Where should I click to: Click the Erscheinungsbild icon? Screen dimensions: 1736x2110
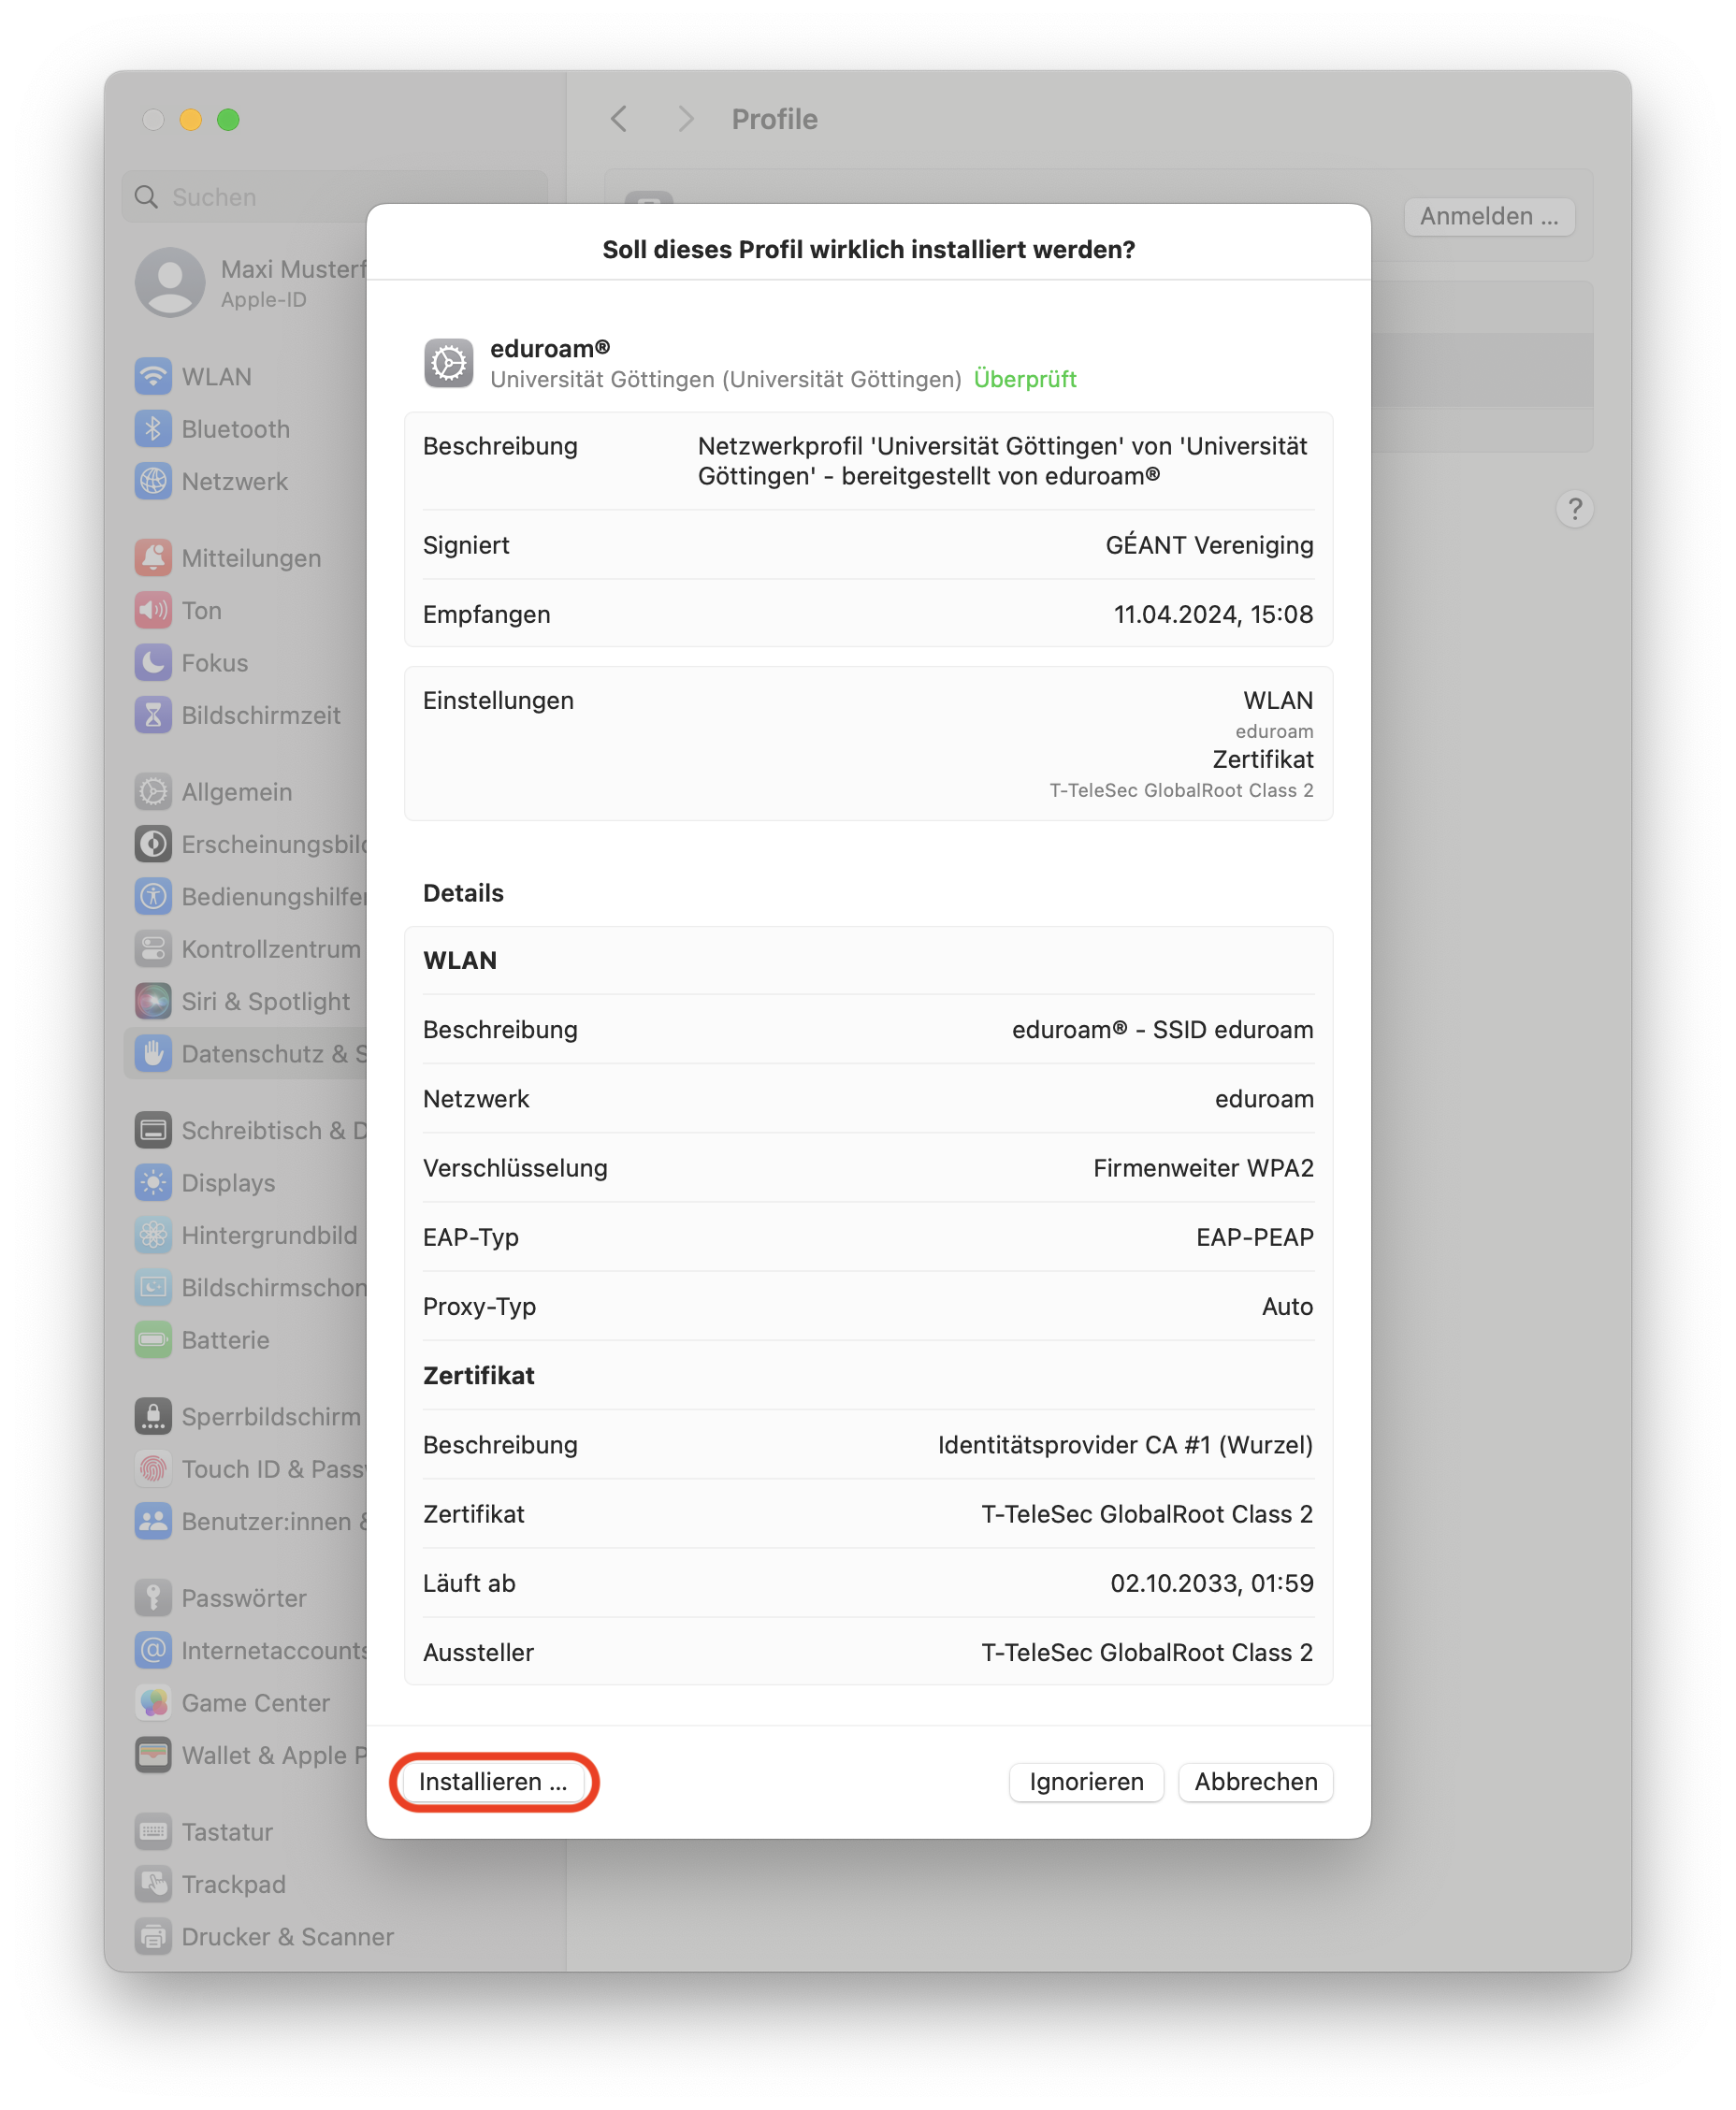(x=153, y=844)
